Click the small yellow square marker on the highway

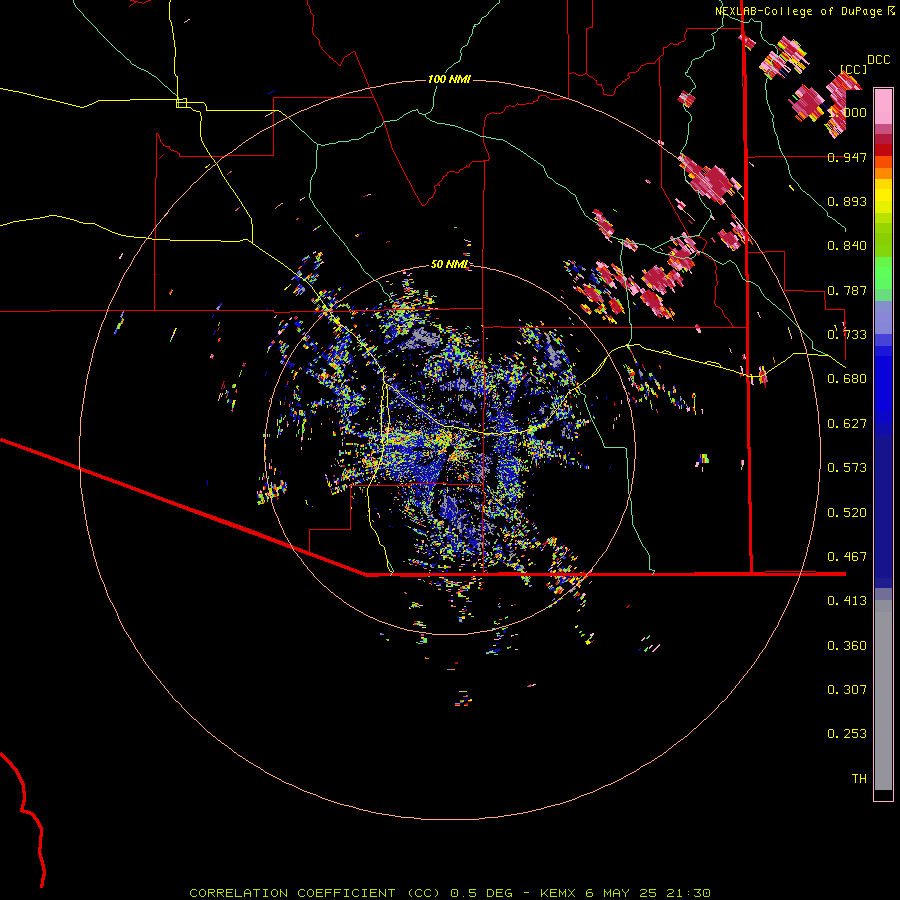pos(181,103)
